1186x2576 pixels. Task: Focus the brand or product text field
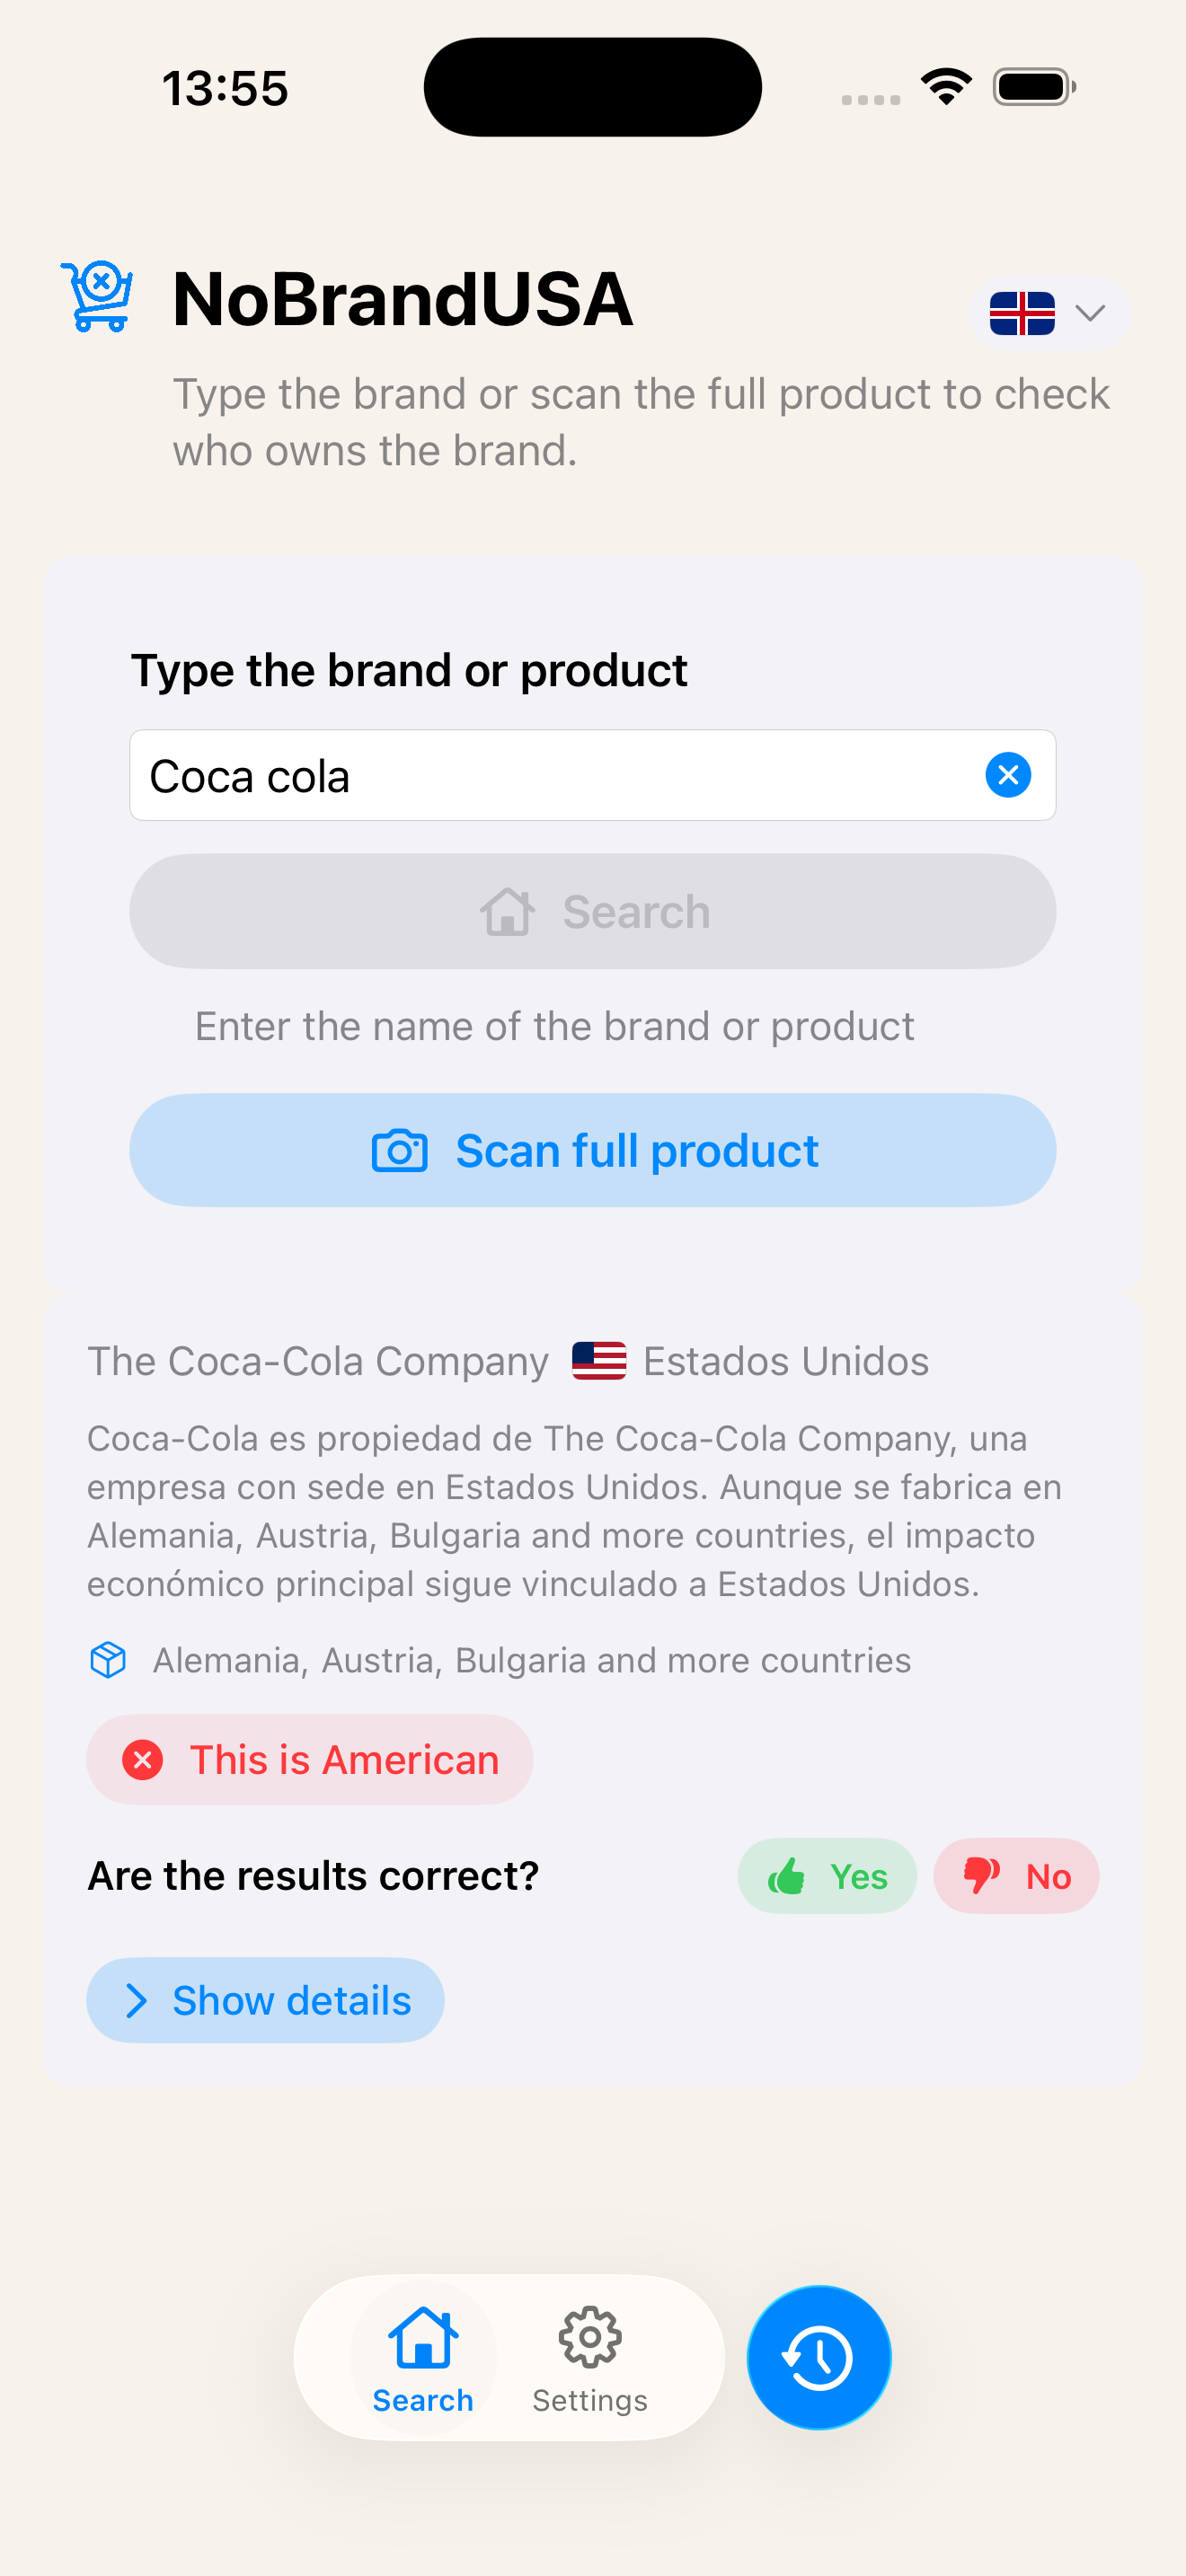click(550, 775)
